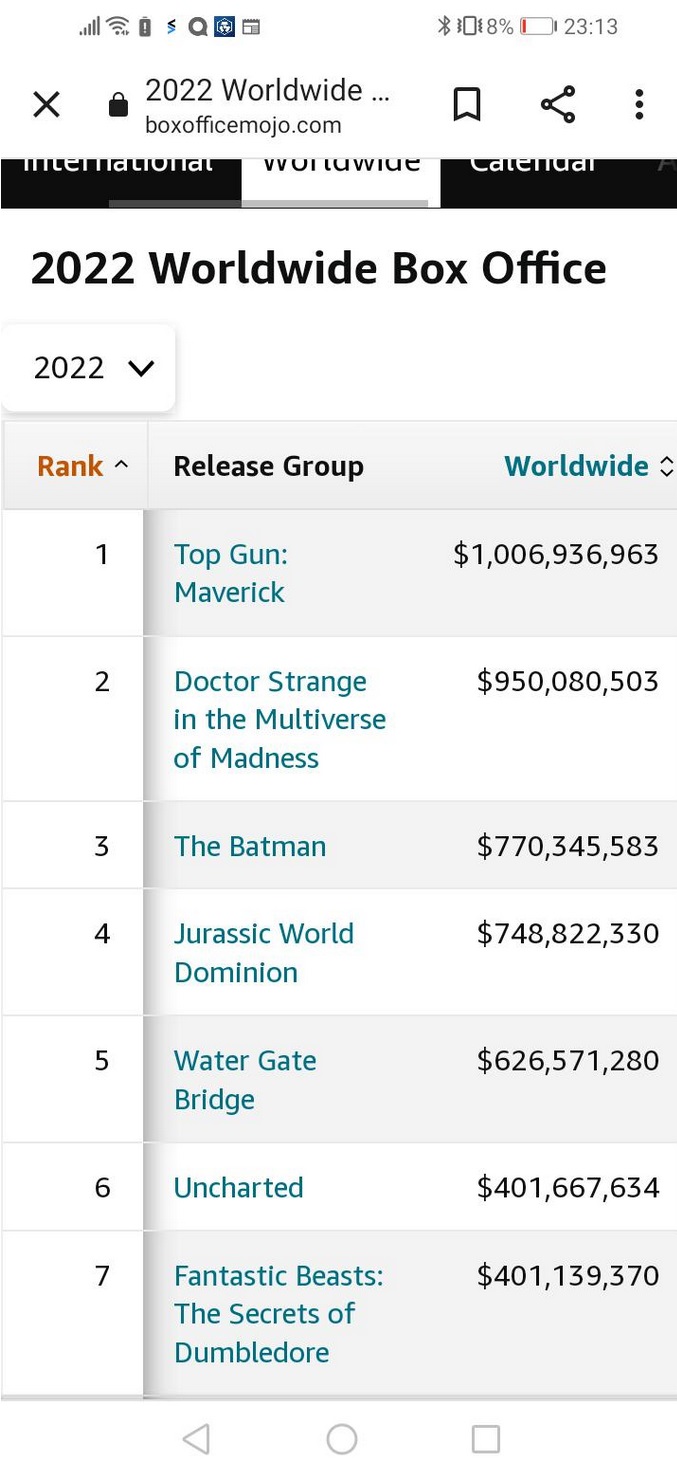Open the Uncharted movie link
This screenshot has height=1467, width=677.
238,1187
